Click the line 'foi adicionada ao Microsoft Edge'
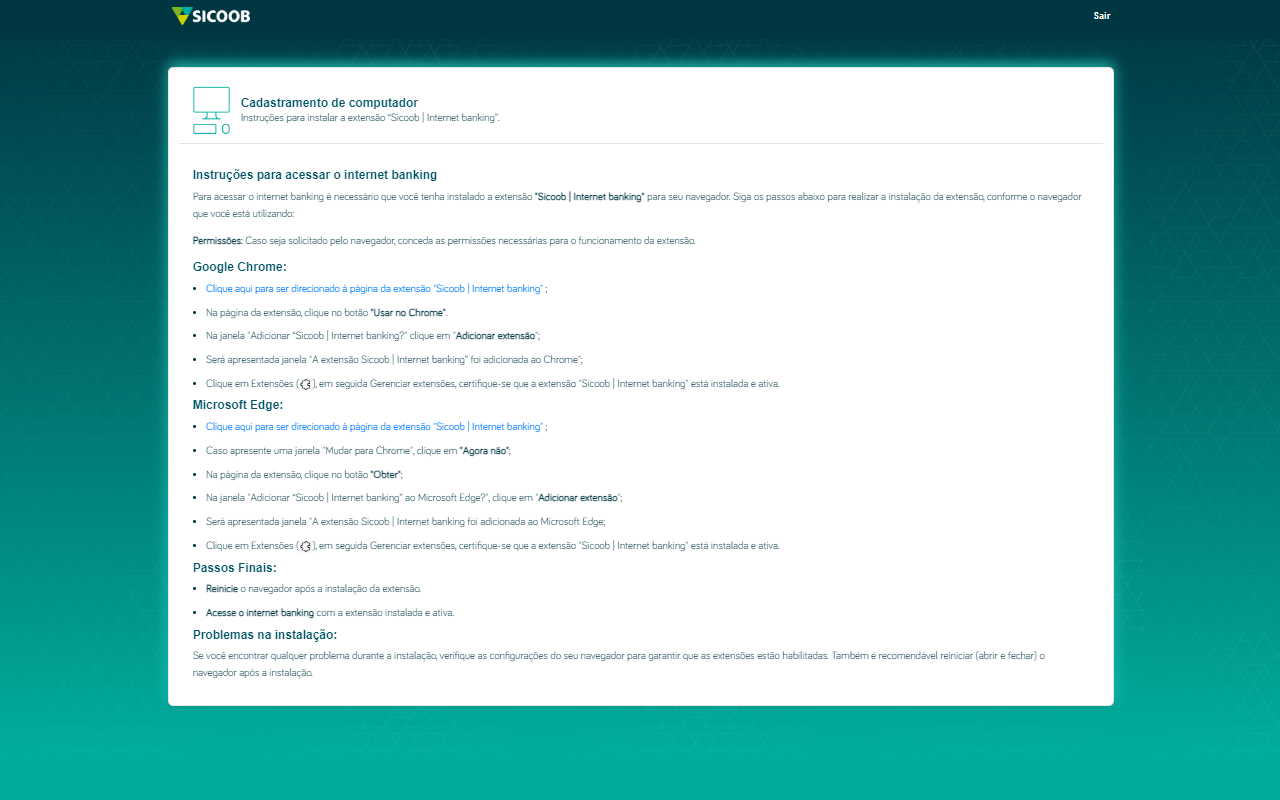Image resolution: width=1280 pixels, height=800 pixels. tap(406, 522)
